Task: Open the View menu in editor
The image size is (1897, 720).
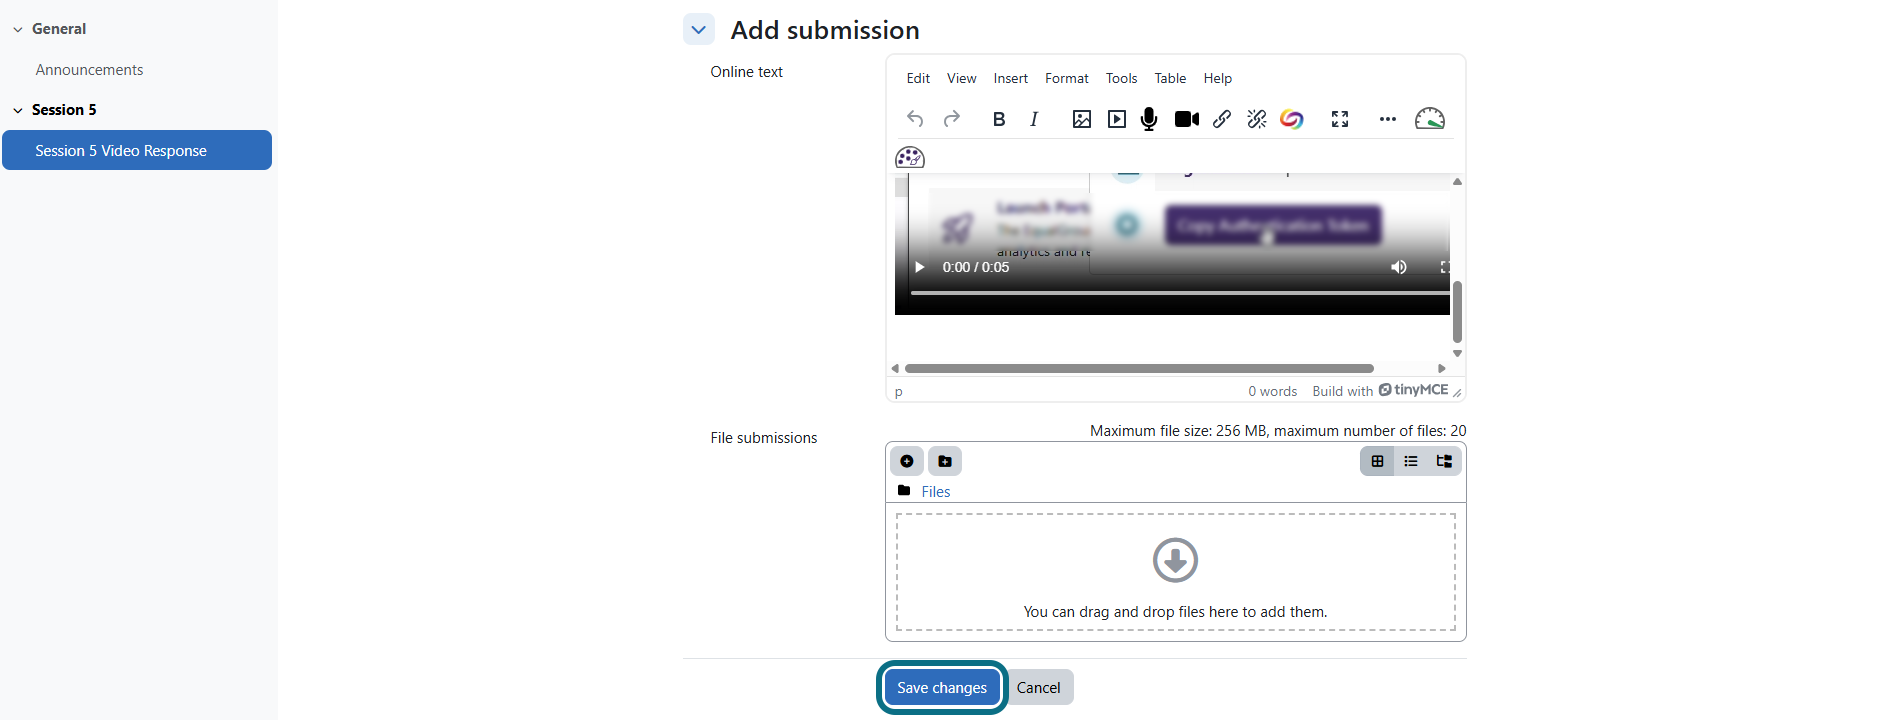Action: click(962, 78)
